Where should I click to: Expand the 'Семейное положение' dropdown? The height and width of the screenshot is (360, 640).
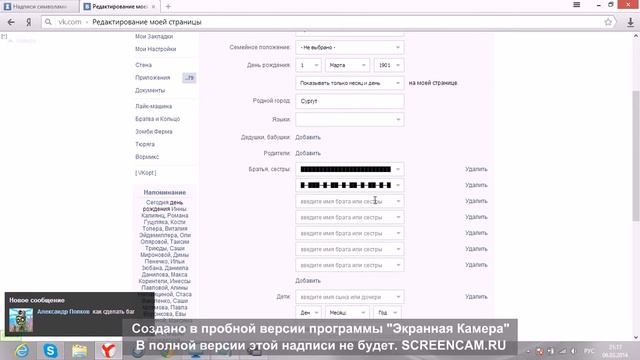click(350, 47)
